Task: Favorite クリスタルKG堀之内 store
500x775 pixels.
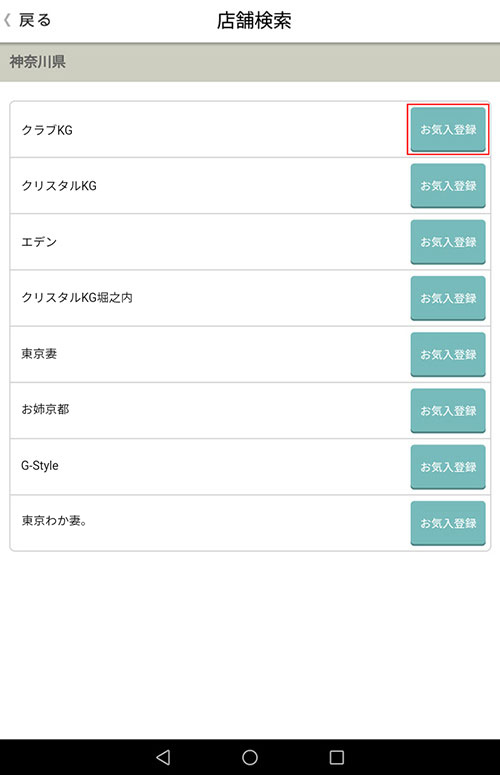Action: click(x=448, y=298)
